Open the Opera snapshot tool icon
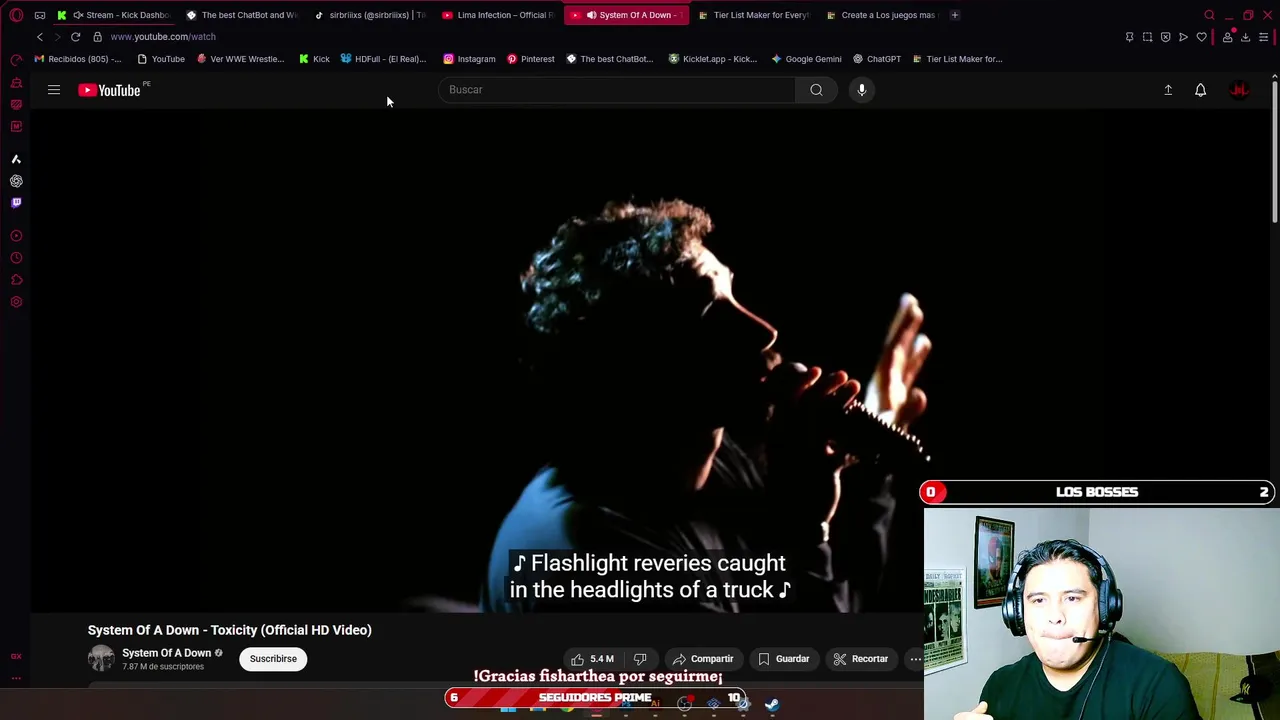The height and width of the screenshot is (720, 1280). 1147,37
